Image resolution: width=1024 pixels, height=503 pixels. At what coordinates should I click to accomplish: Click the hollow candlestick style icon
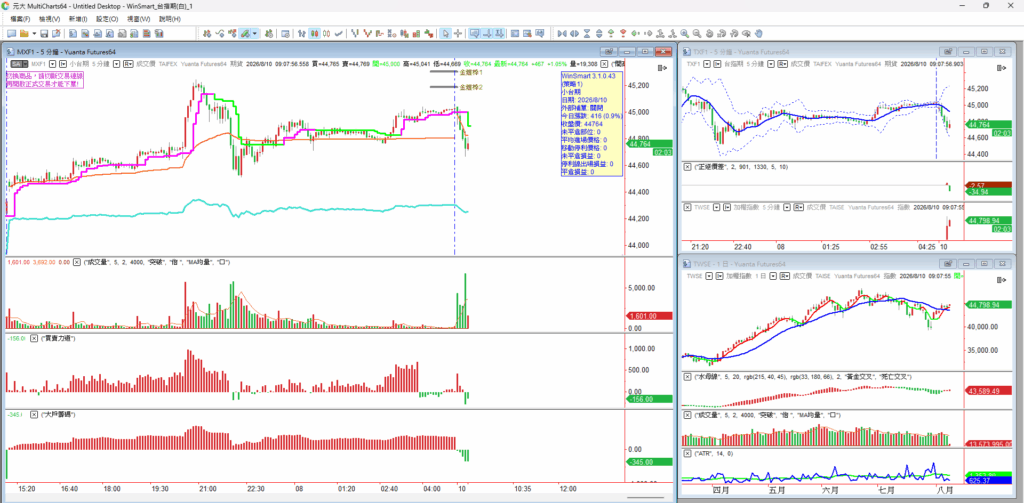coord(326,33)
